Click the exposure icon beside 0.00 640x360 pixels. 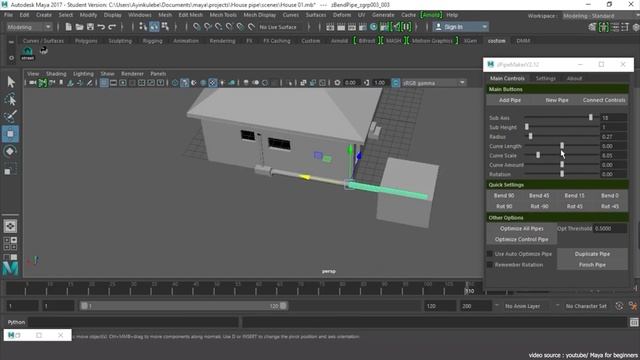point(337,83)
